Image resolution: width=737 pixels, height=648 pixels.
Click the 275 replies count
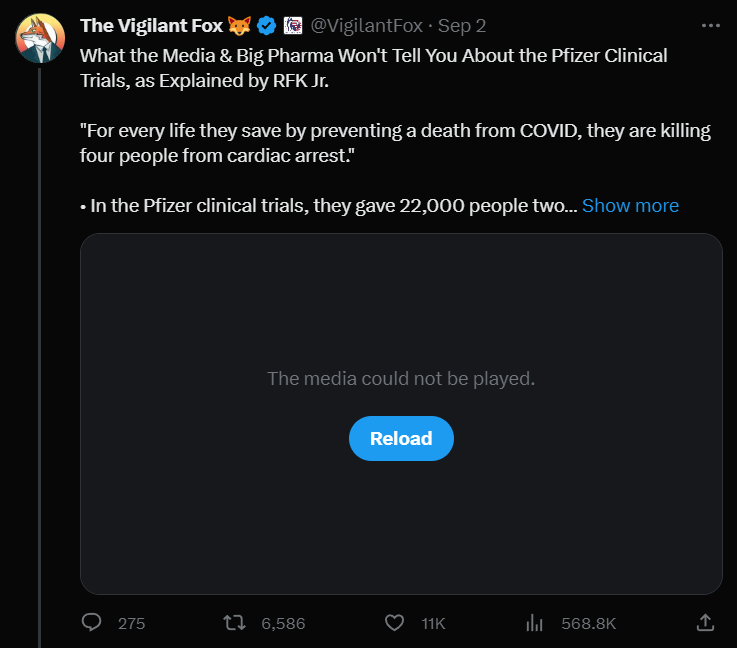[x=131, y=623]
